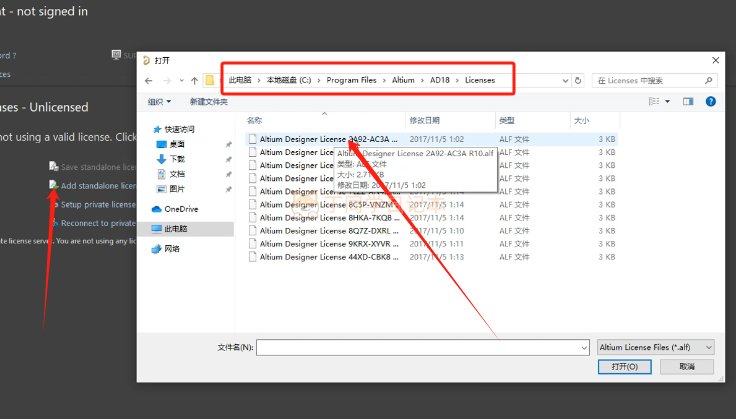Viewport: 736px width, 419px height.
Task: Open Network (网络) in the navigation pane
Action: point(172,248)
